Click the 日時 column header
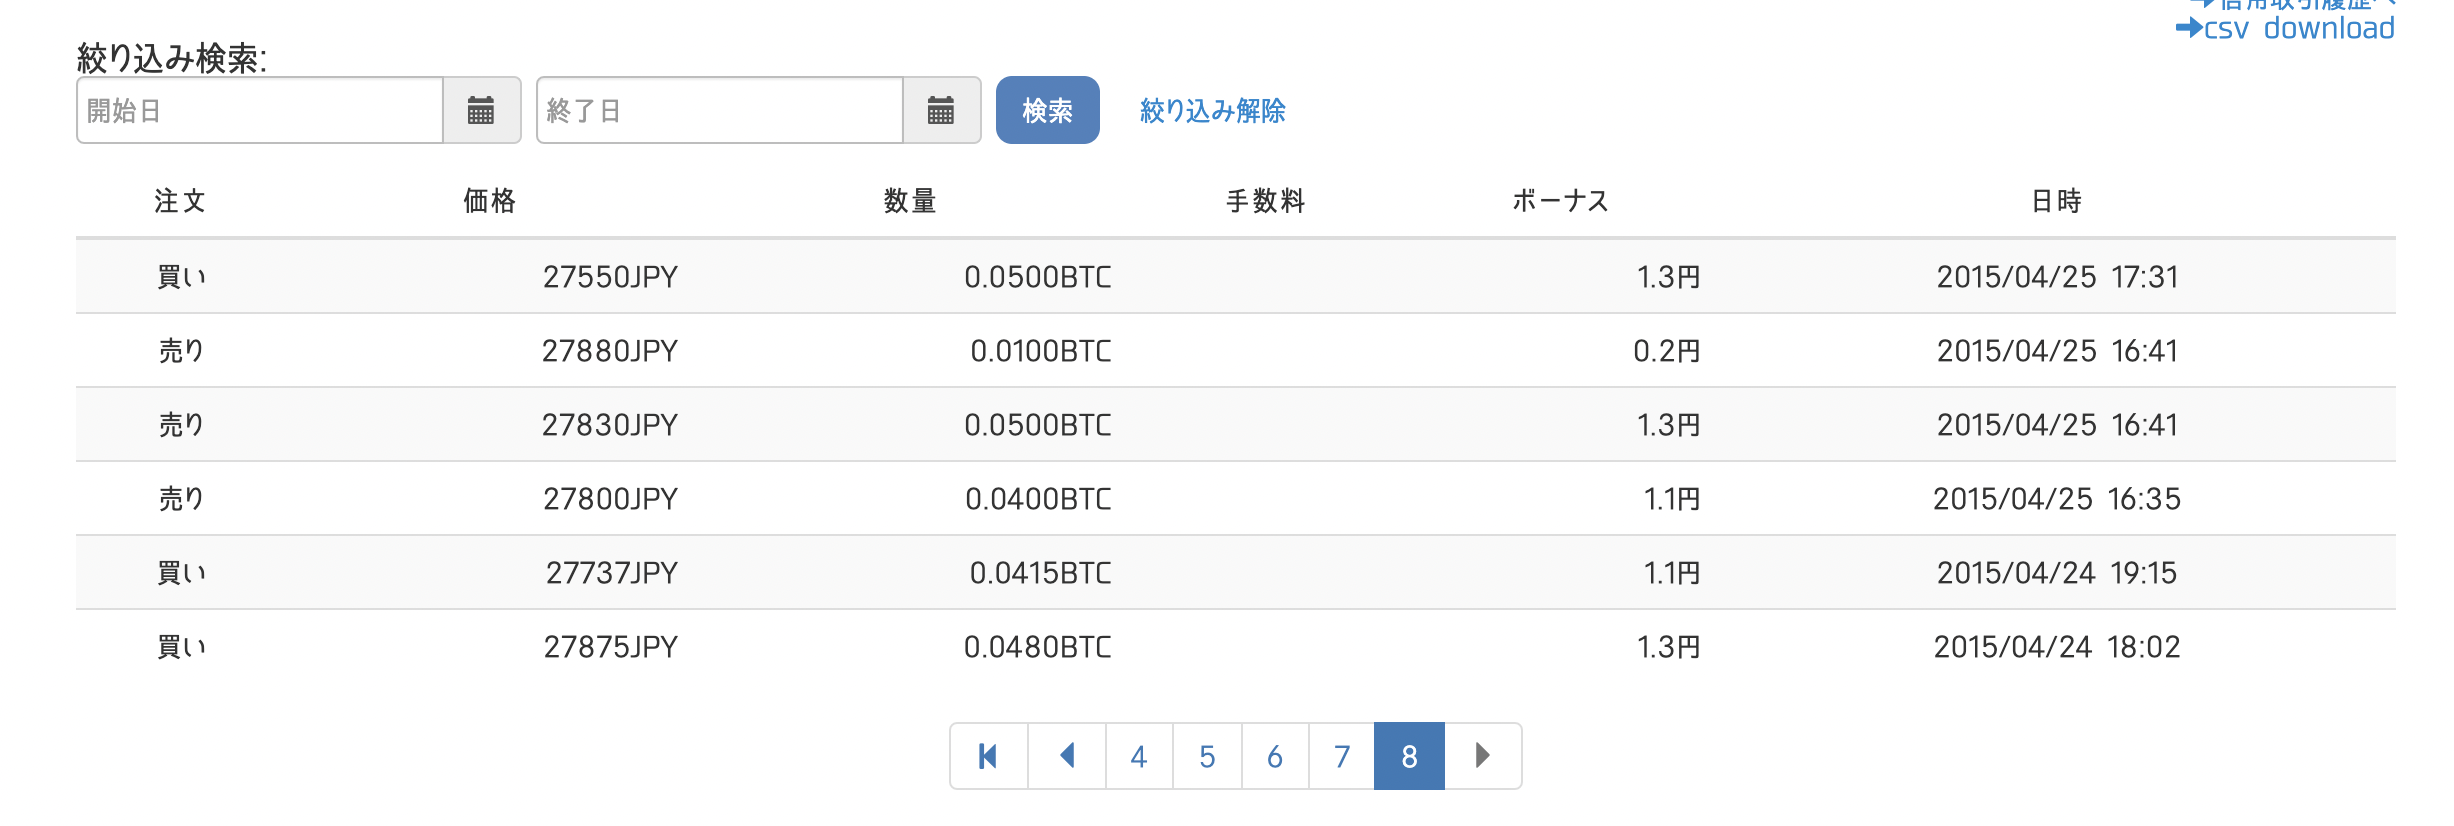This screenshot has height=826, width=2454. [x=2056, y=201]
